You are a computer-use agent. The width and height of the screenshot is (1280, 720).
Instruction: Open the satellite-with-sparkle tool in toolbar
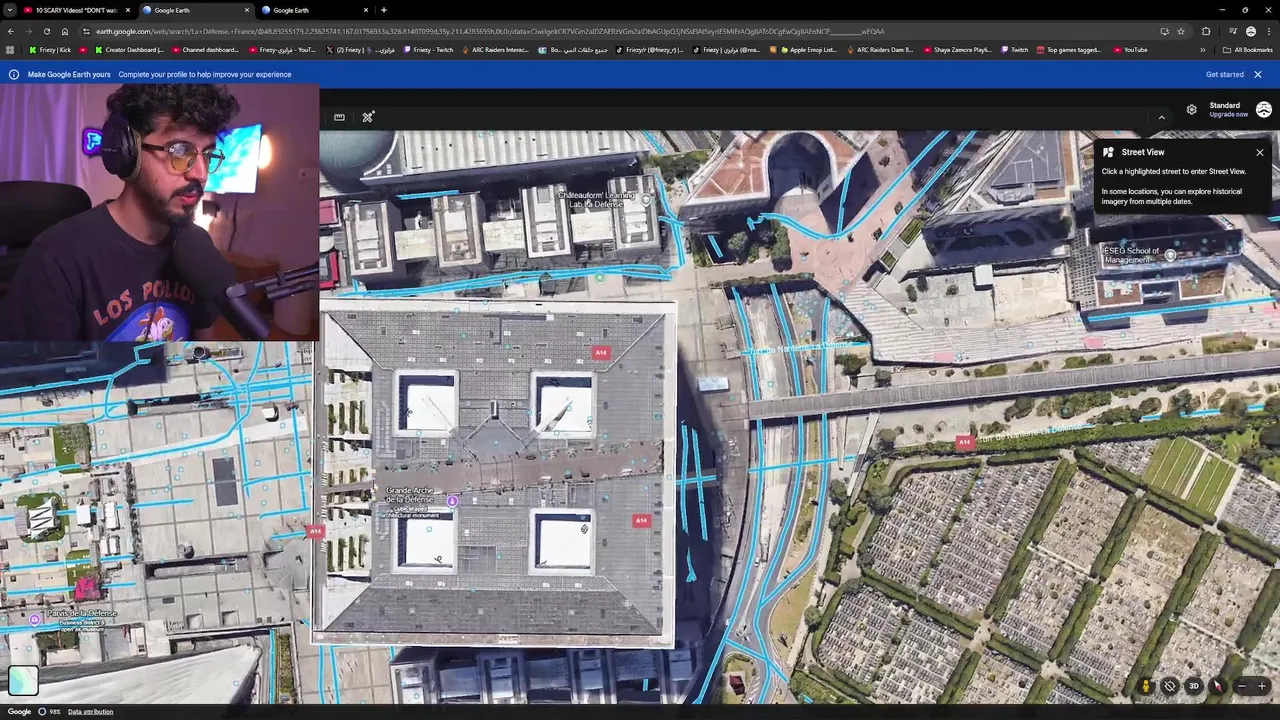368,117
